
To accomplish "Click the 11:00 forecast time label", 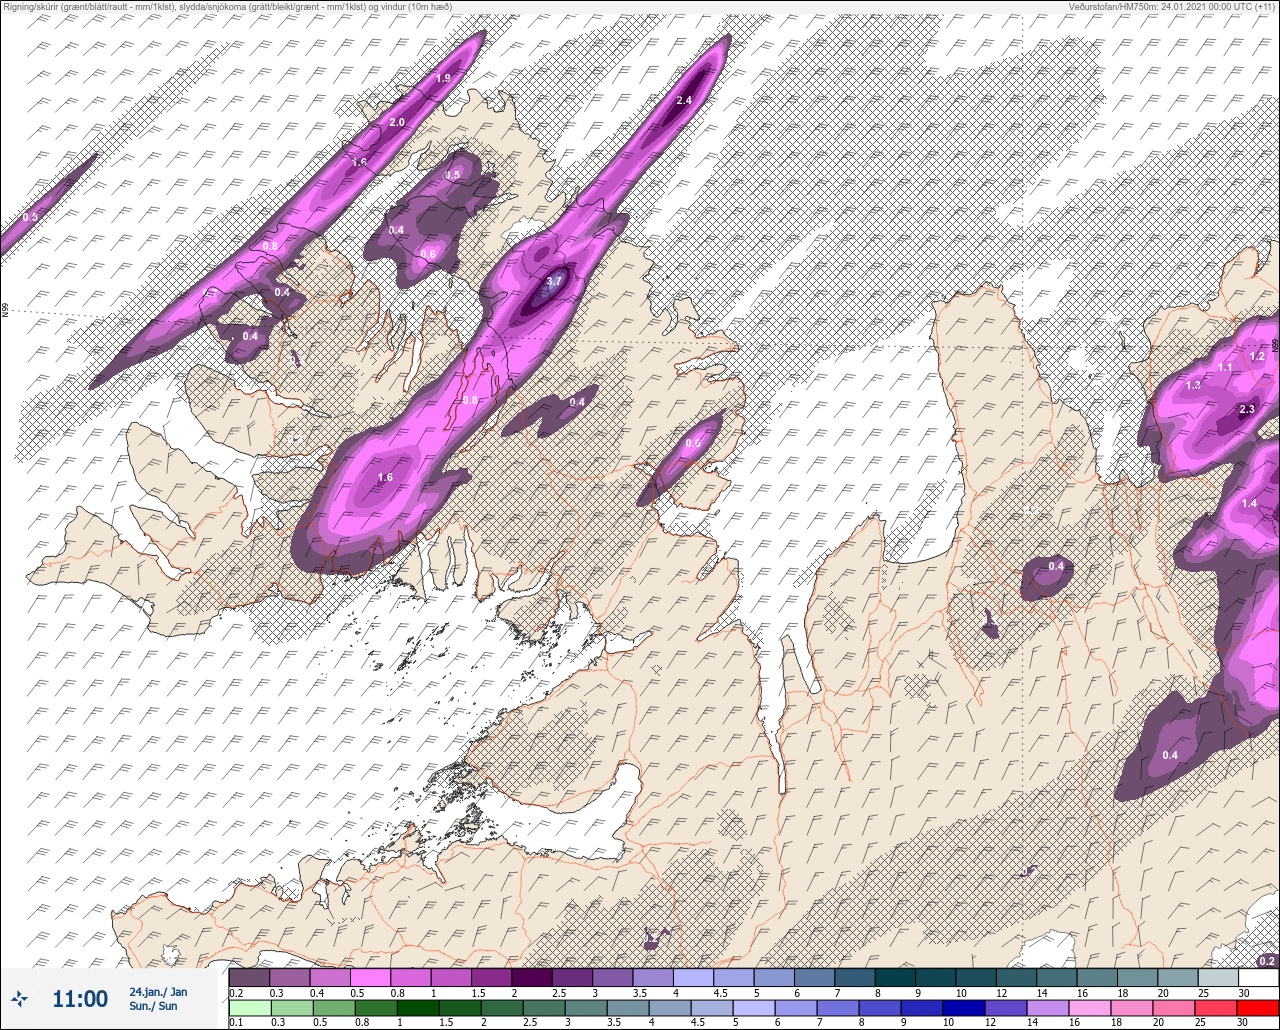I will [x=80, y=999].
